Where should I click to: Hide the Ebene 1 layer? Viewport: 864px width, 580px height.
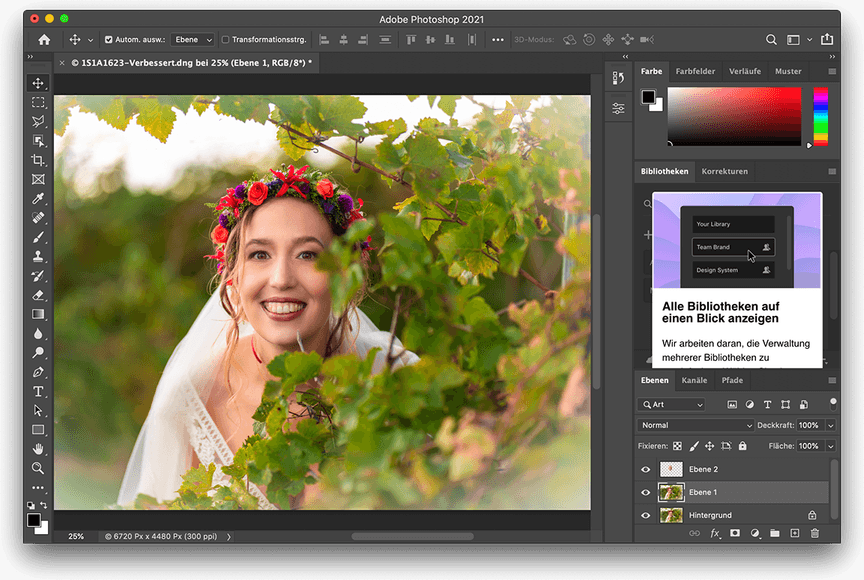[646, 492]
